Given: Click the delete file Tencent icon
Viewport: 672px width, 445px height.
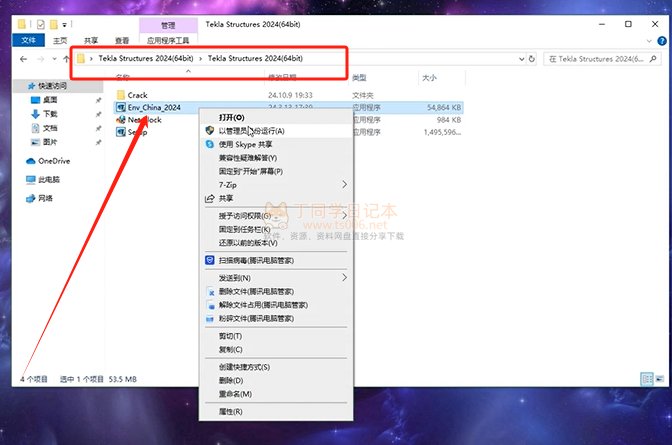Looking at the screenshot, I should (x=210, y=292).
